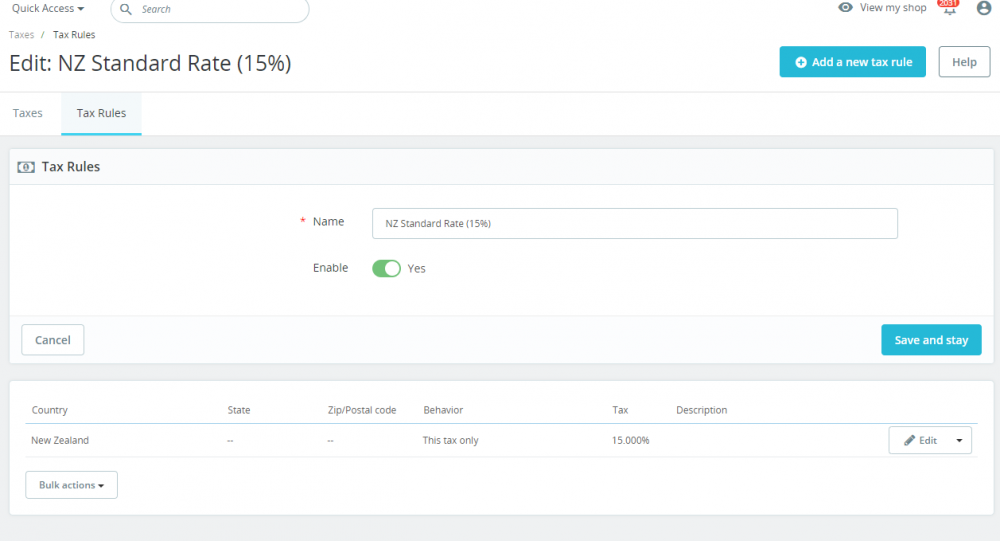The width and height of the screenshot is (1000, 541).
Task: Click the Description column header
Action: [702, 410]
